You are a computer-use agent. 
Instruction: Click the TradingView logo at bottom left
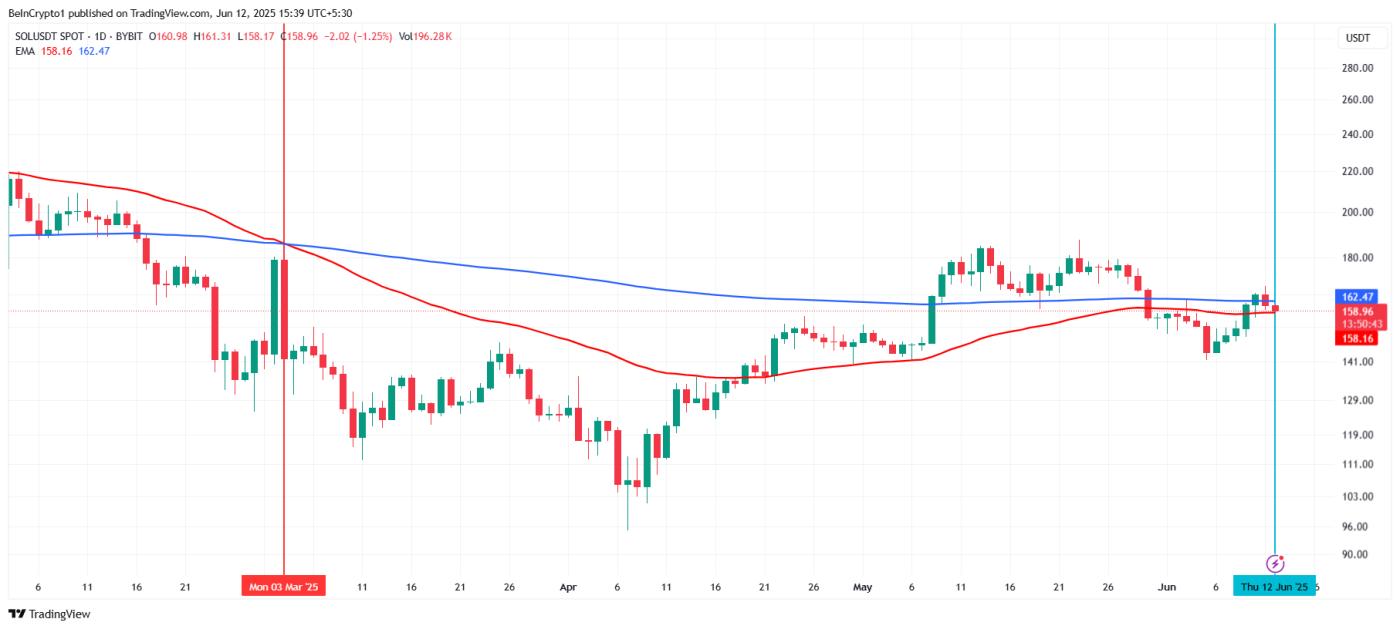(49, 614)
